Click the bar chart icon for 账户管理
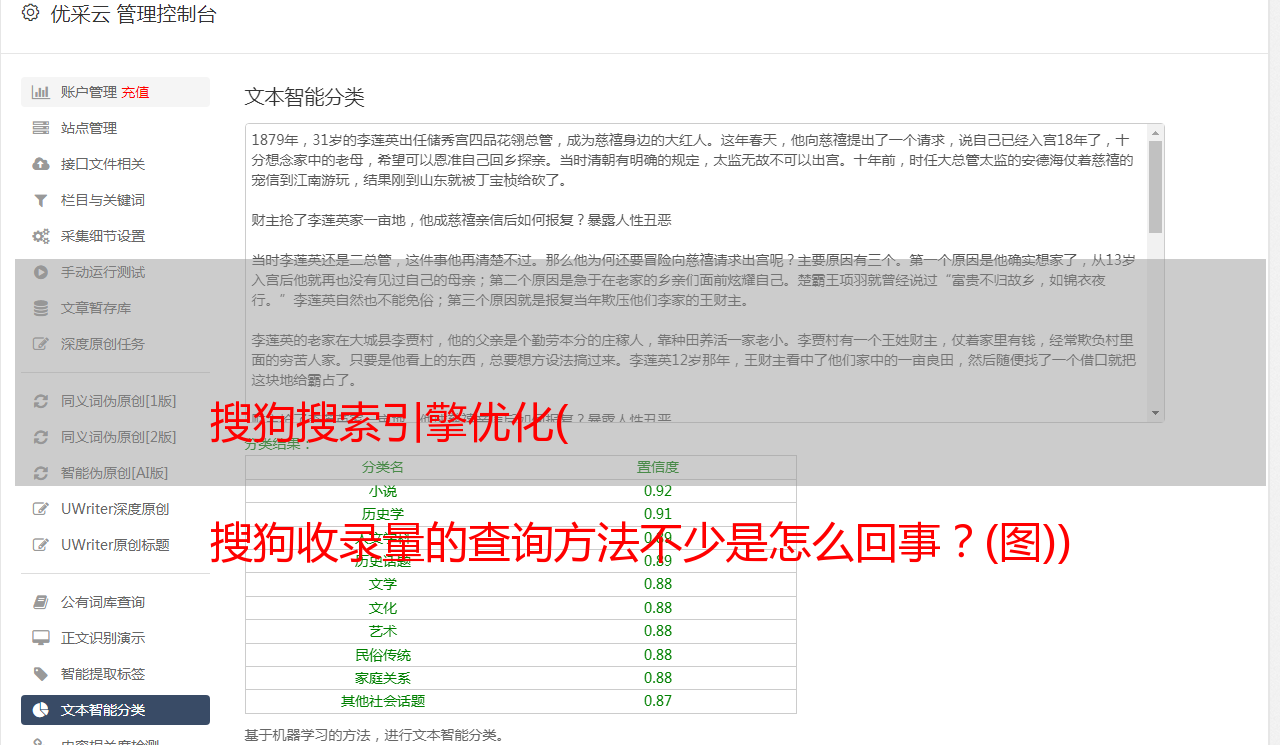 (x=40, y=92)
